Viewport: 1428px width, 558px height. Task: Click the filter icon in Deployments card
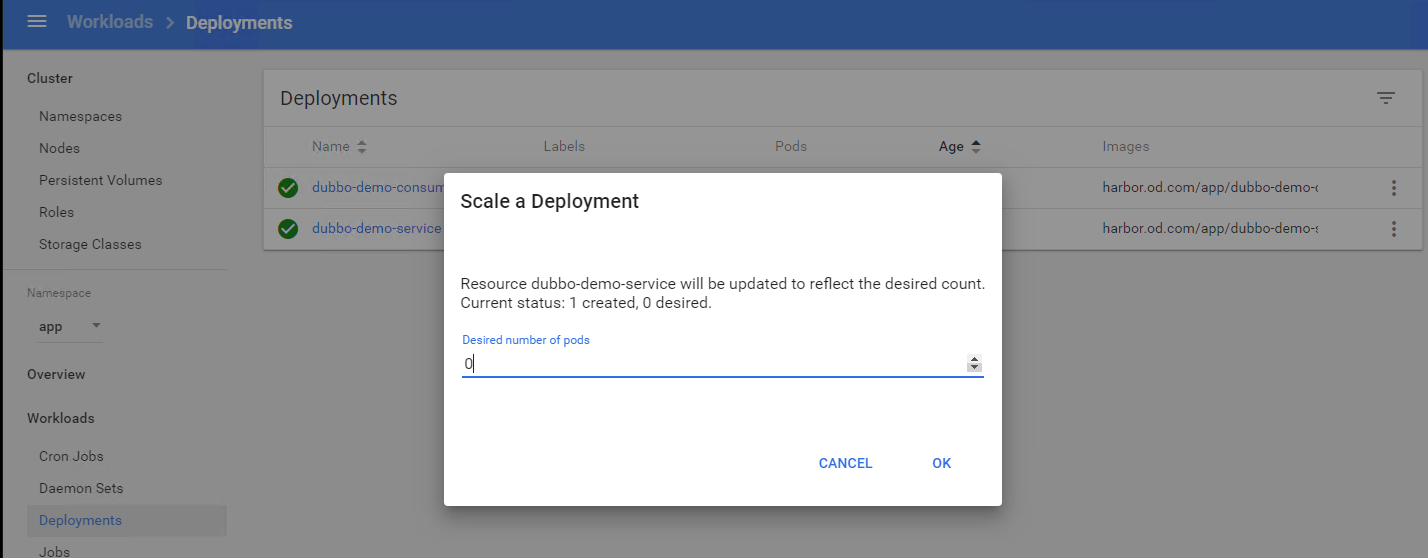1385,98
